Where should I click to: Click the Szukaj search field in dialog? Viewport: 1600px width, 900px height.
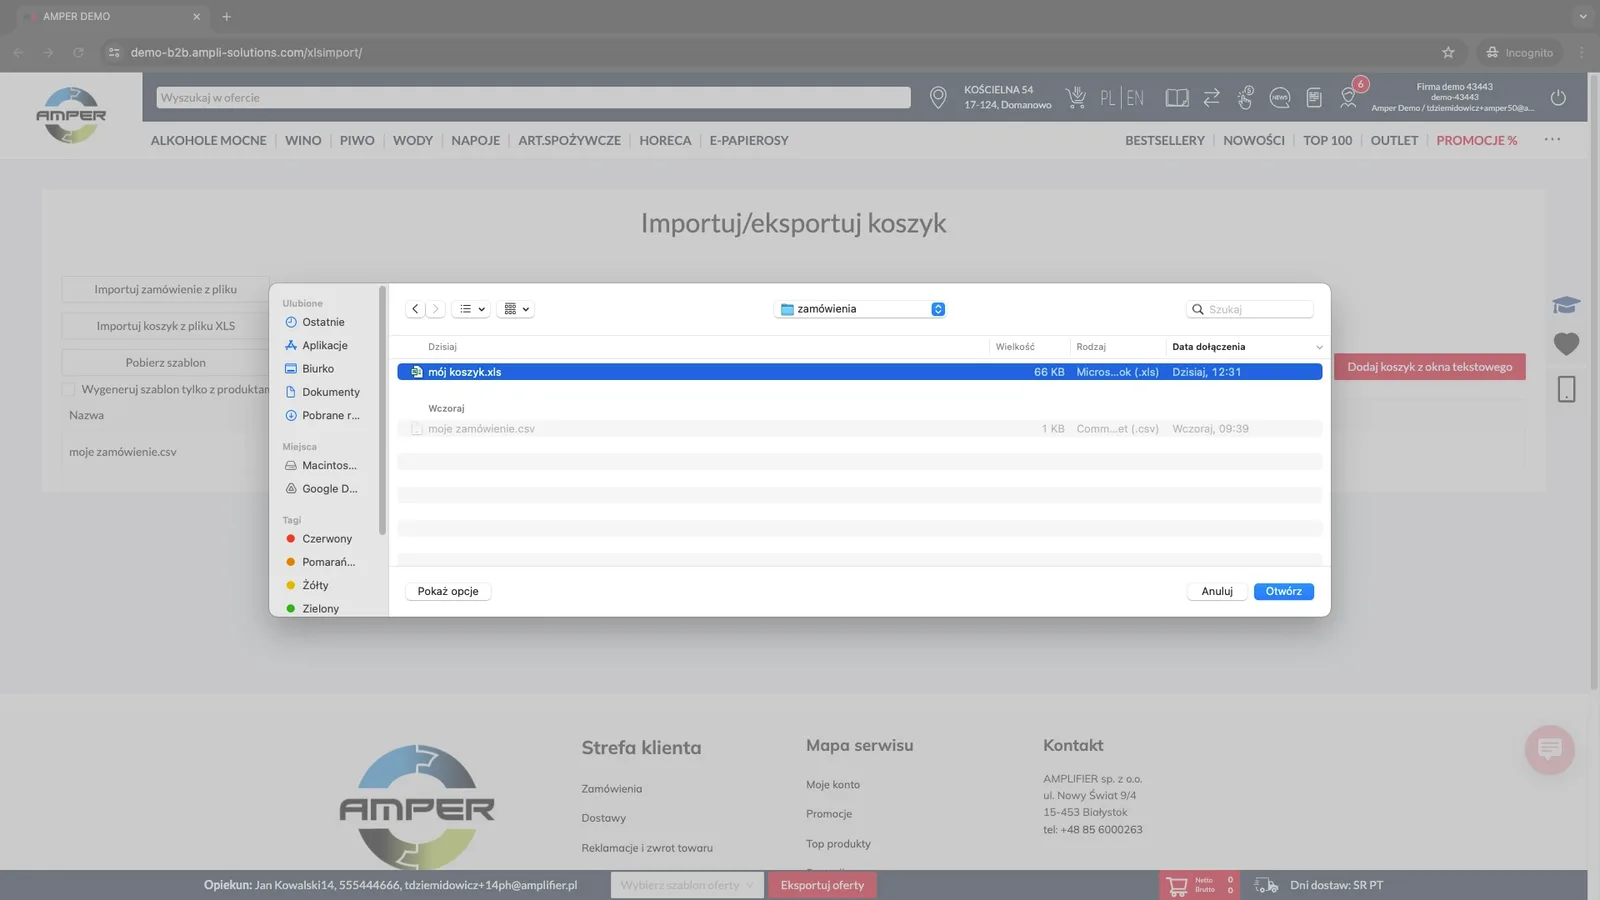click(x=1250, y=309)
